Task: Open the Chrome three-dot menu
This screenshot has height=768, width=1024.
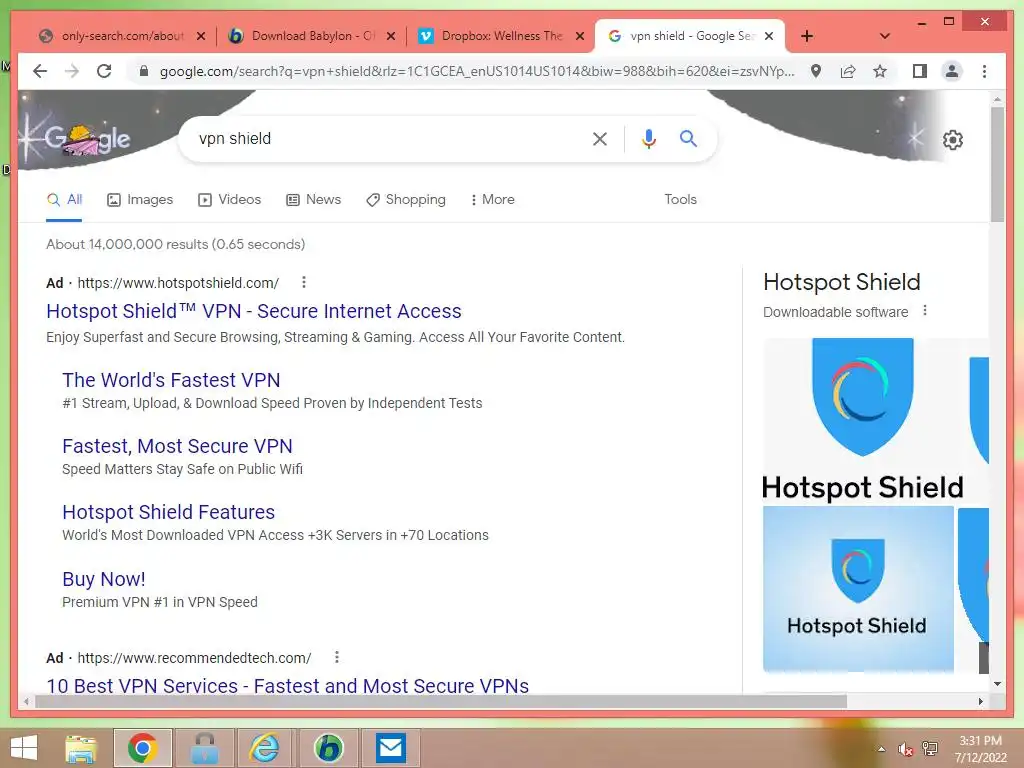Action: (x=984, y=71)
